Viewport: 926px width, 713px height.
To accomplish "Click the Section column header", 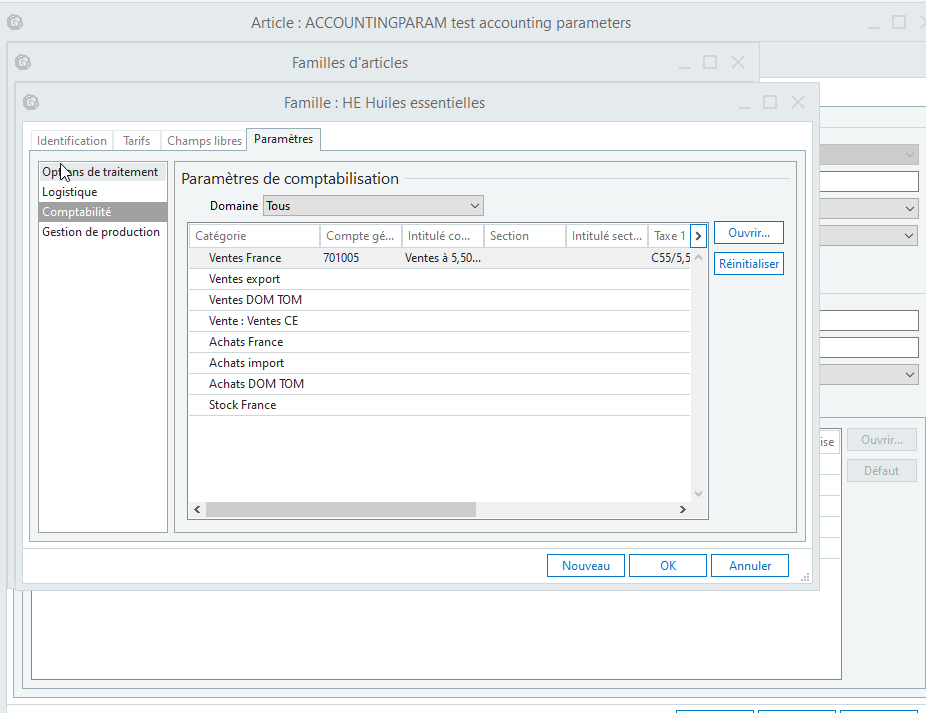I will coord(524,236).
